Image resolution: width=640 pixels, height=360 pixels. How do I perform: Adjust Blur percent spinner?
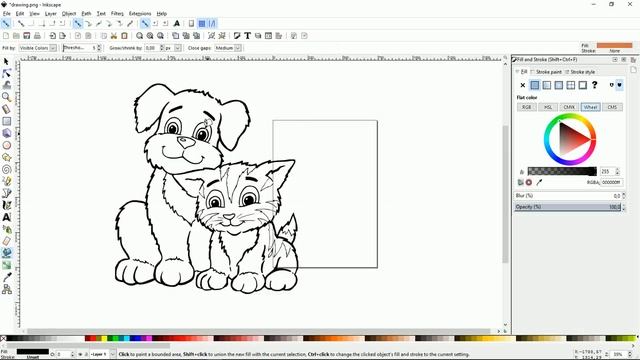(x=624, y=196)
